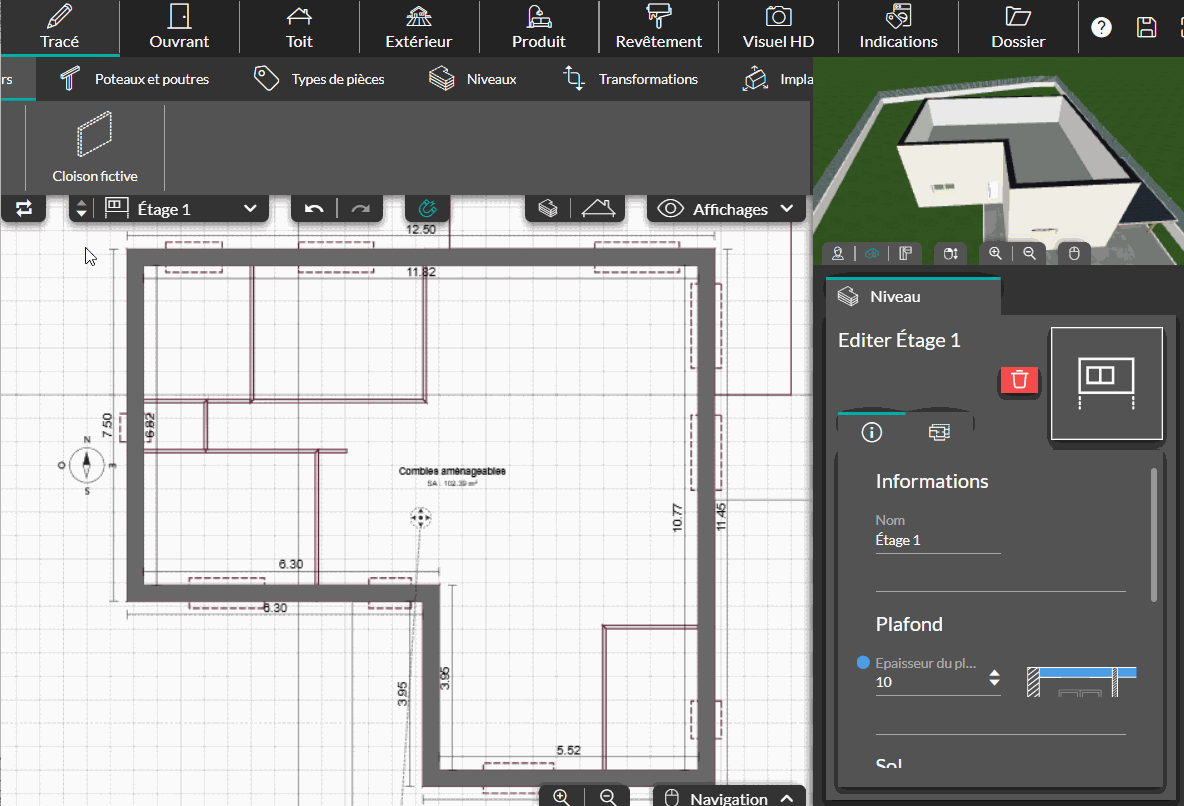
Task: Click the roof outline icon in toolbar
Action: (598, 208)
